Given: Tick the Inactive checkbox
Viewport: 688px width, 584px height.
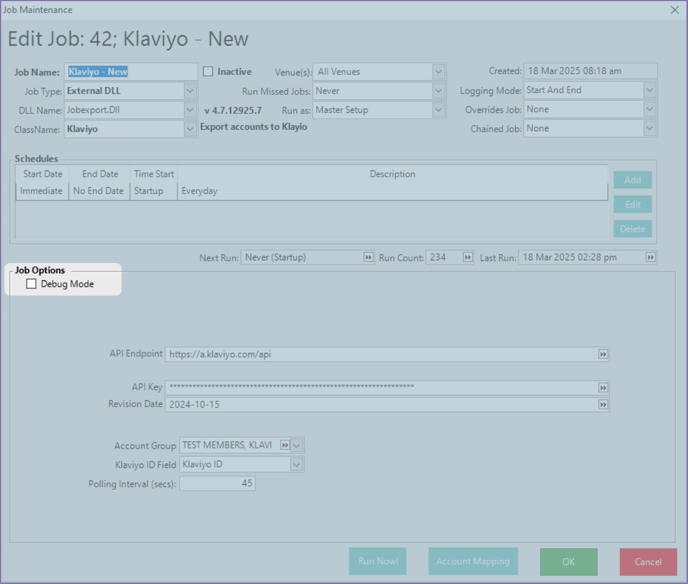Looking at the screenshot, I should (208, 72).
